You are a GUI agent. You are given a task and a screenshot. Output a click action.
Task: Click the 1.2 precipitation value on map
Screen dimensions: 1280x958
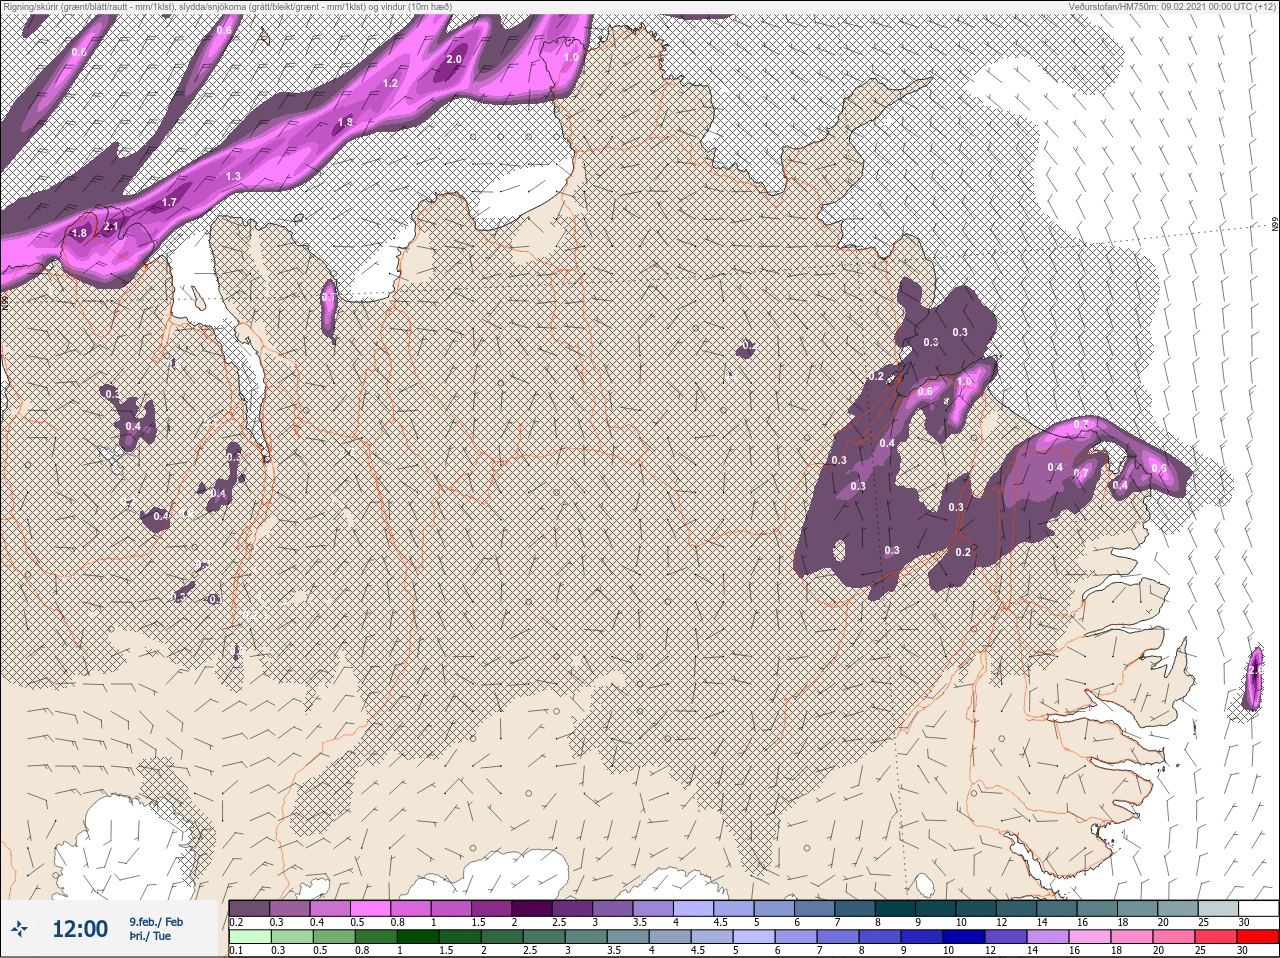pyautogui.click(x=391, y=83)
